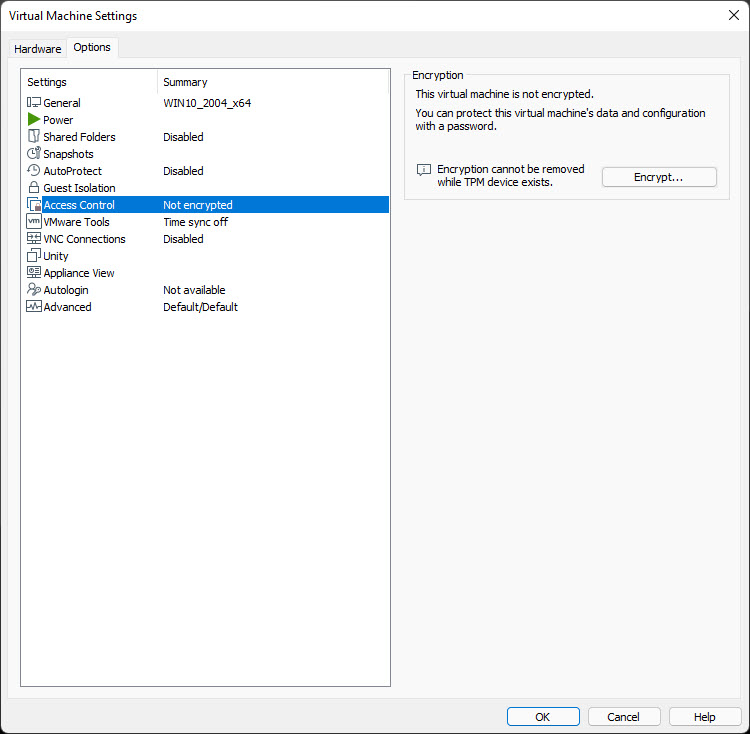Viewport: 750px width, 734px height.
Task: Click Disabled beside Shared Folders
Action: tap(183, 137)
